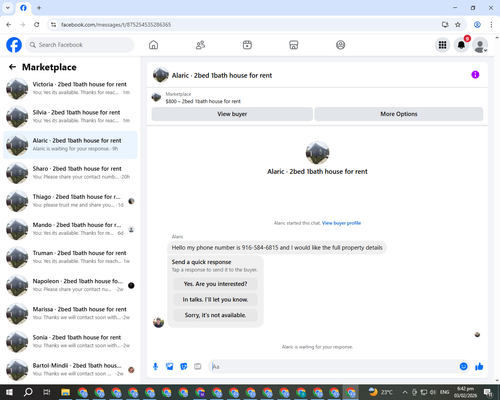The height and width of the screenshot is (400, 500).
Task: Open the Marketplace storefront icon
Action: 294,45
